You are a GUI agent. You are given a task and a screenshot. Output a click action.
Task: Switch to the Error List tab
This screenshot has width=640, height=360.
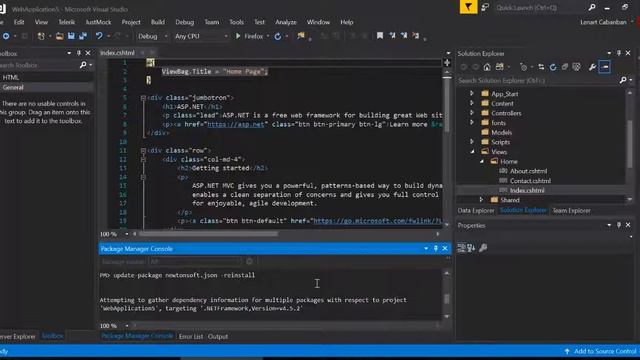[x=191, y=336]
